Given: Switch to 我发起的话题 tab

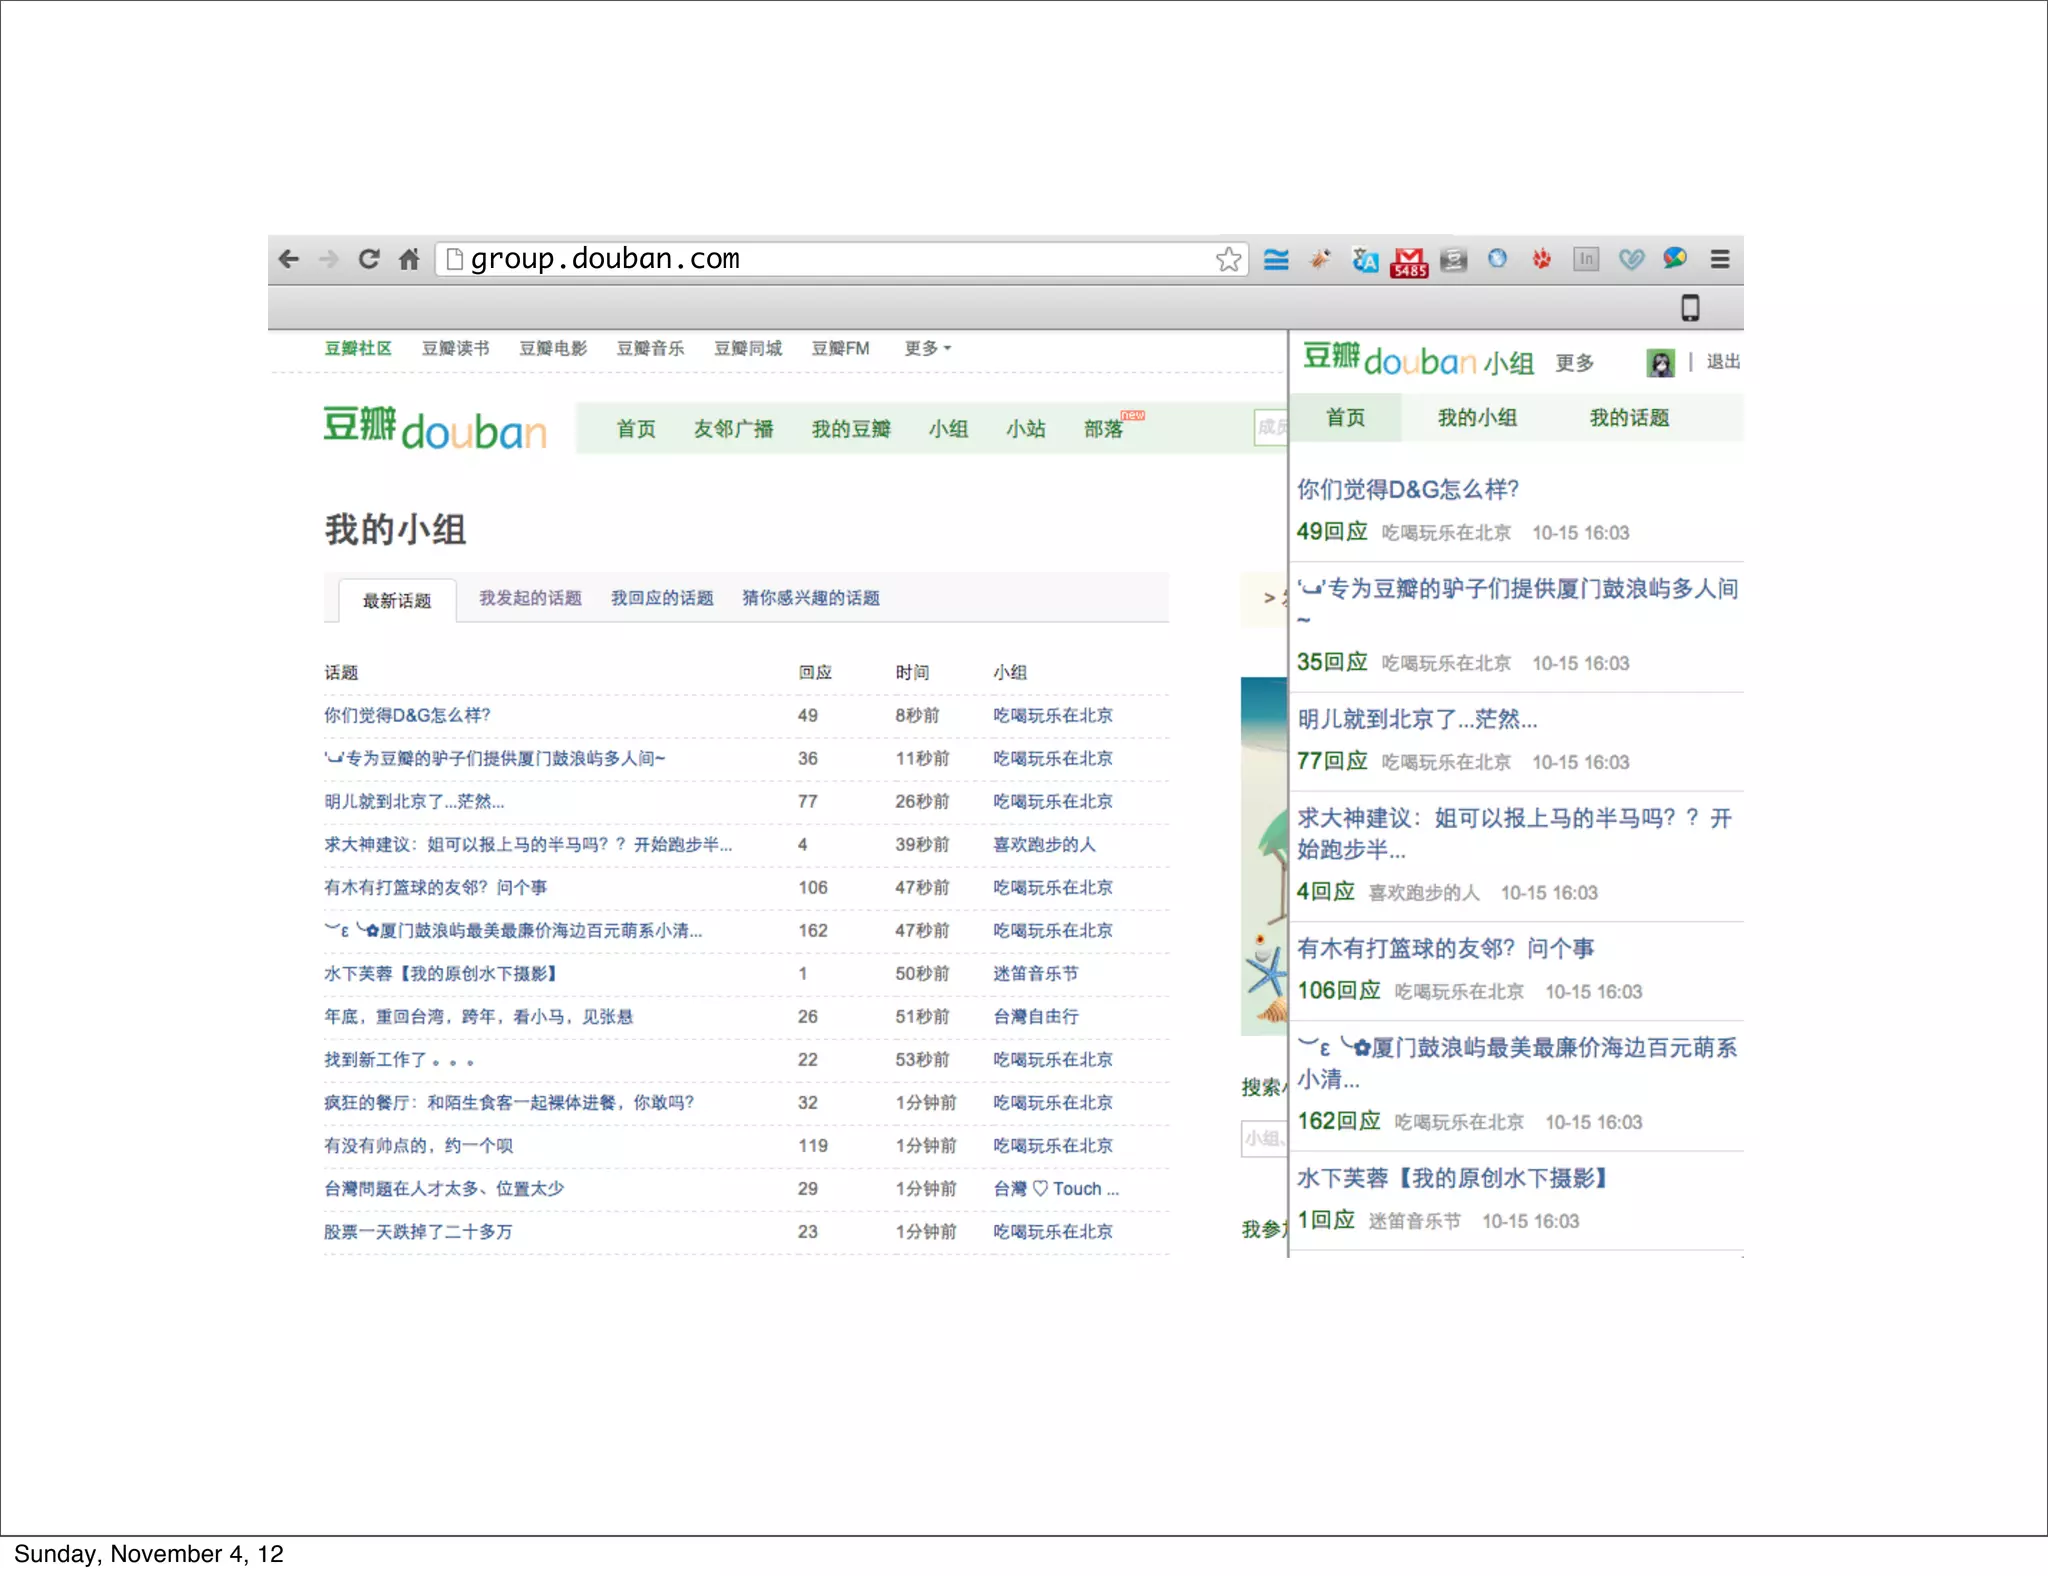Looking at the screenshot, I should (x=530, y=598).
